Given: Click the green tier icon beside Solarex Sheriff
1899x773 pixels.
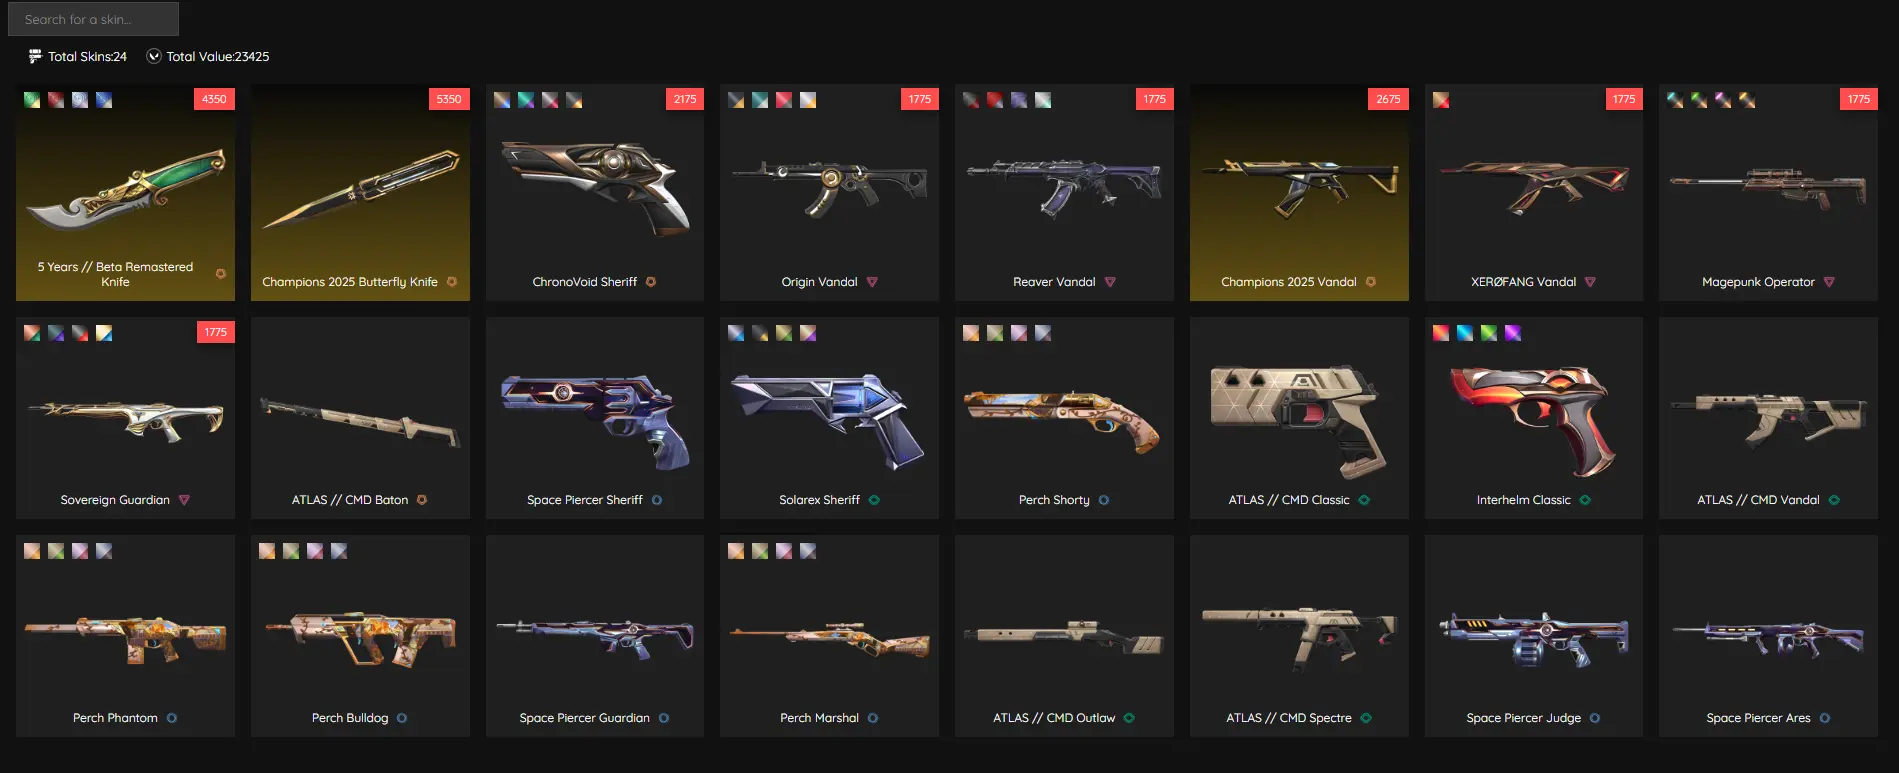Looking at the screenshot, I should (874, 500).
